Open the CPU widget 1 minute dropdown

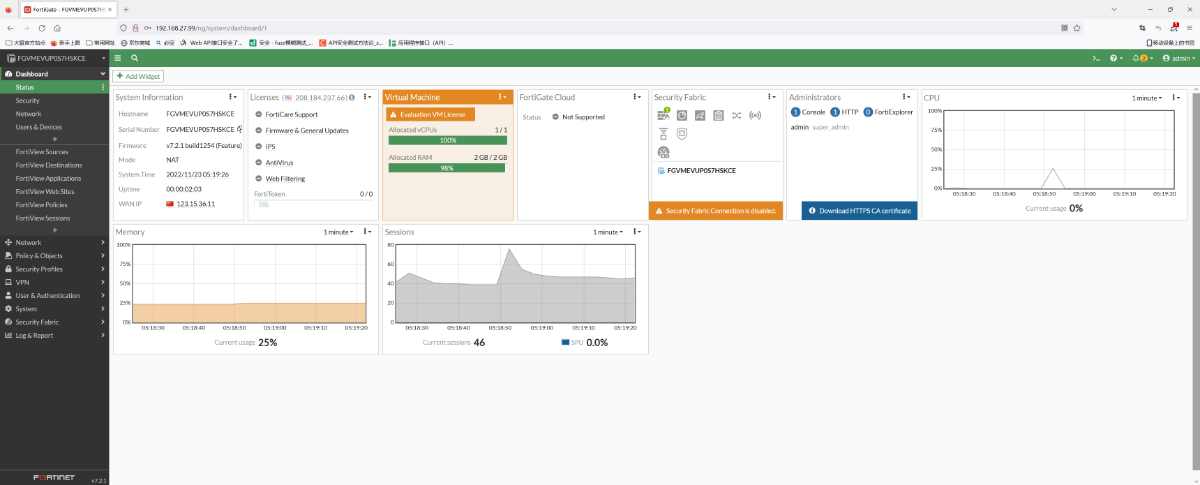[1148, 98]
